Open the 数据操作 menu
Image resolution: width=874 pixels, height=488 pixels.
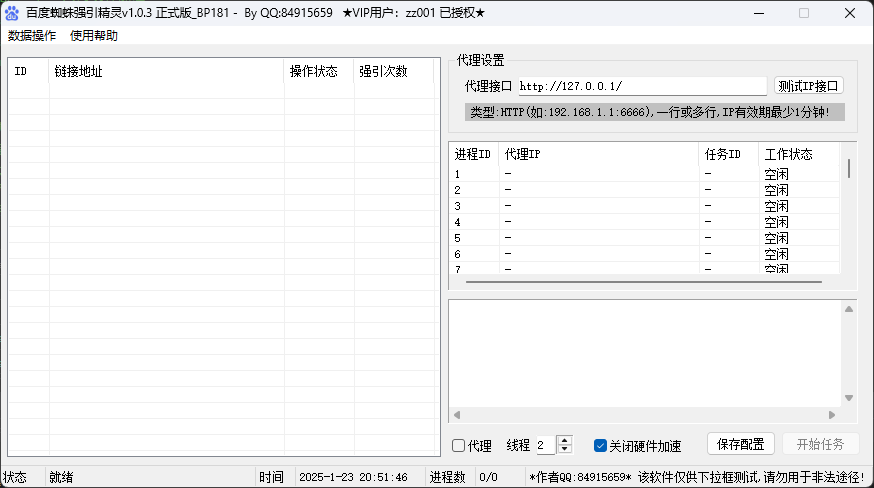click(x=32, y=36)
